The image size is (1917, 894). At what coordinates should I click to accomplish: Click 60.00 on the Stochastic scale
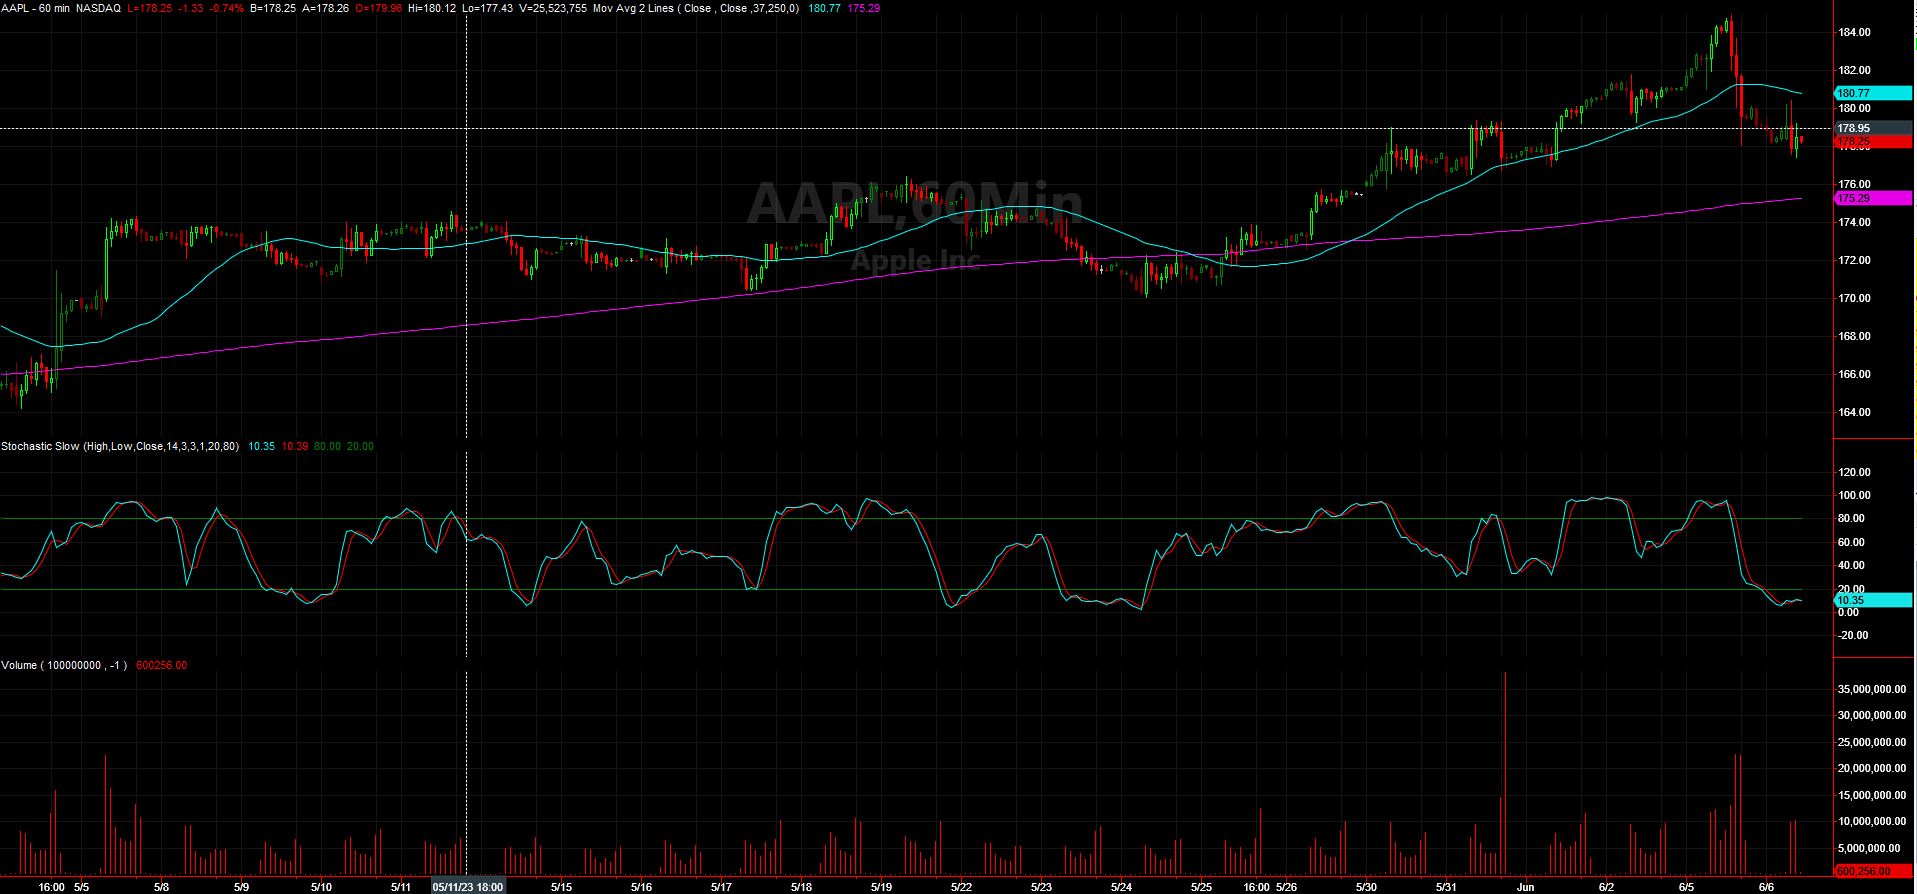[1851, 542]
